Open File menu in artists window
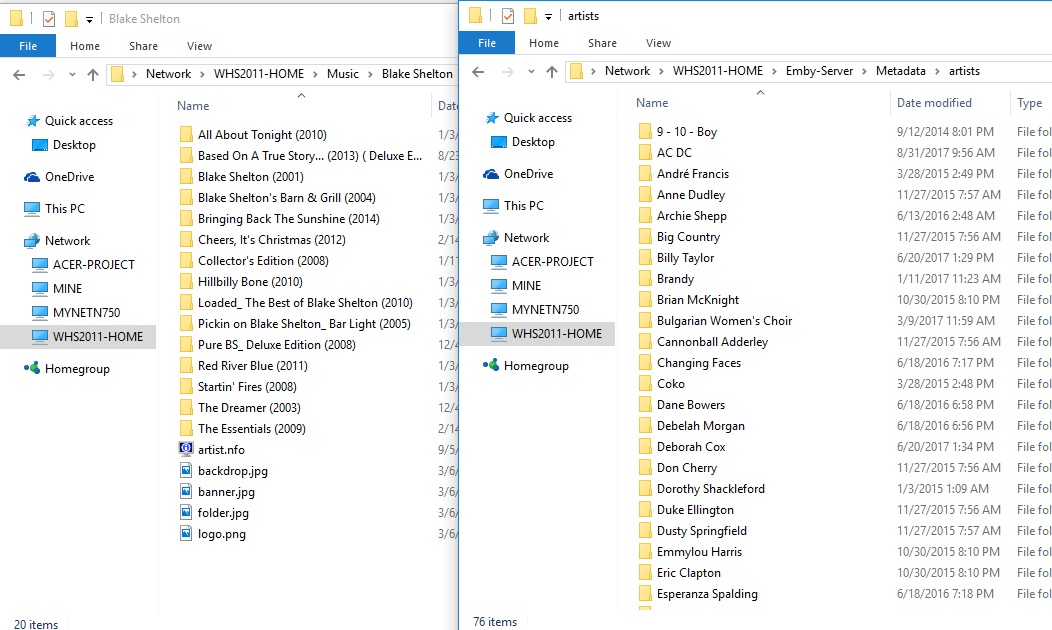 coord(487,43)
